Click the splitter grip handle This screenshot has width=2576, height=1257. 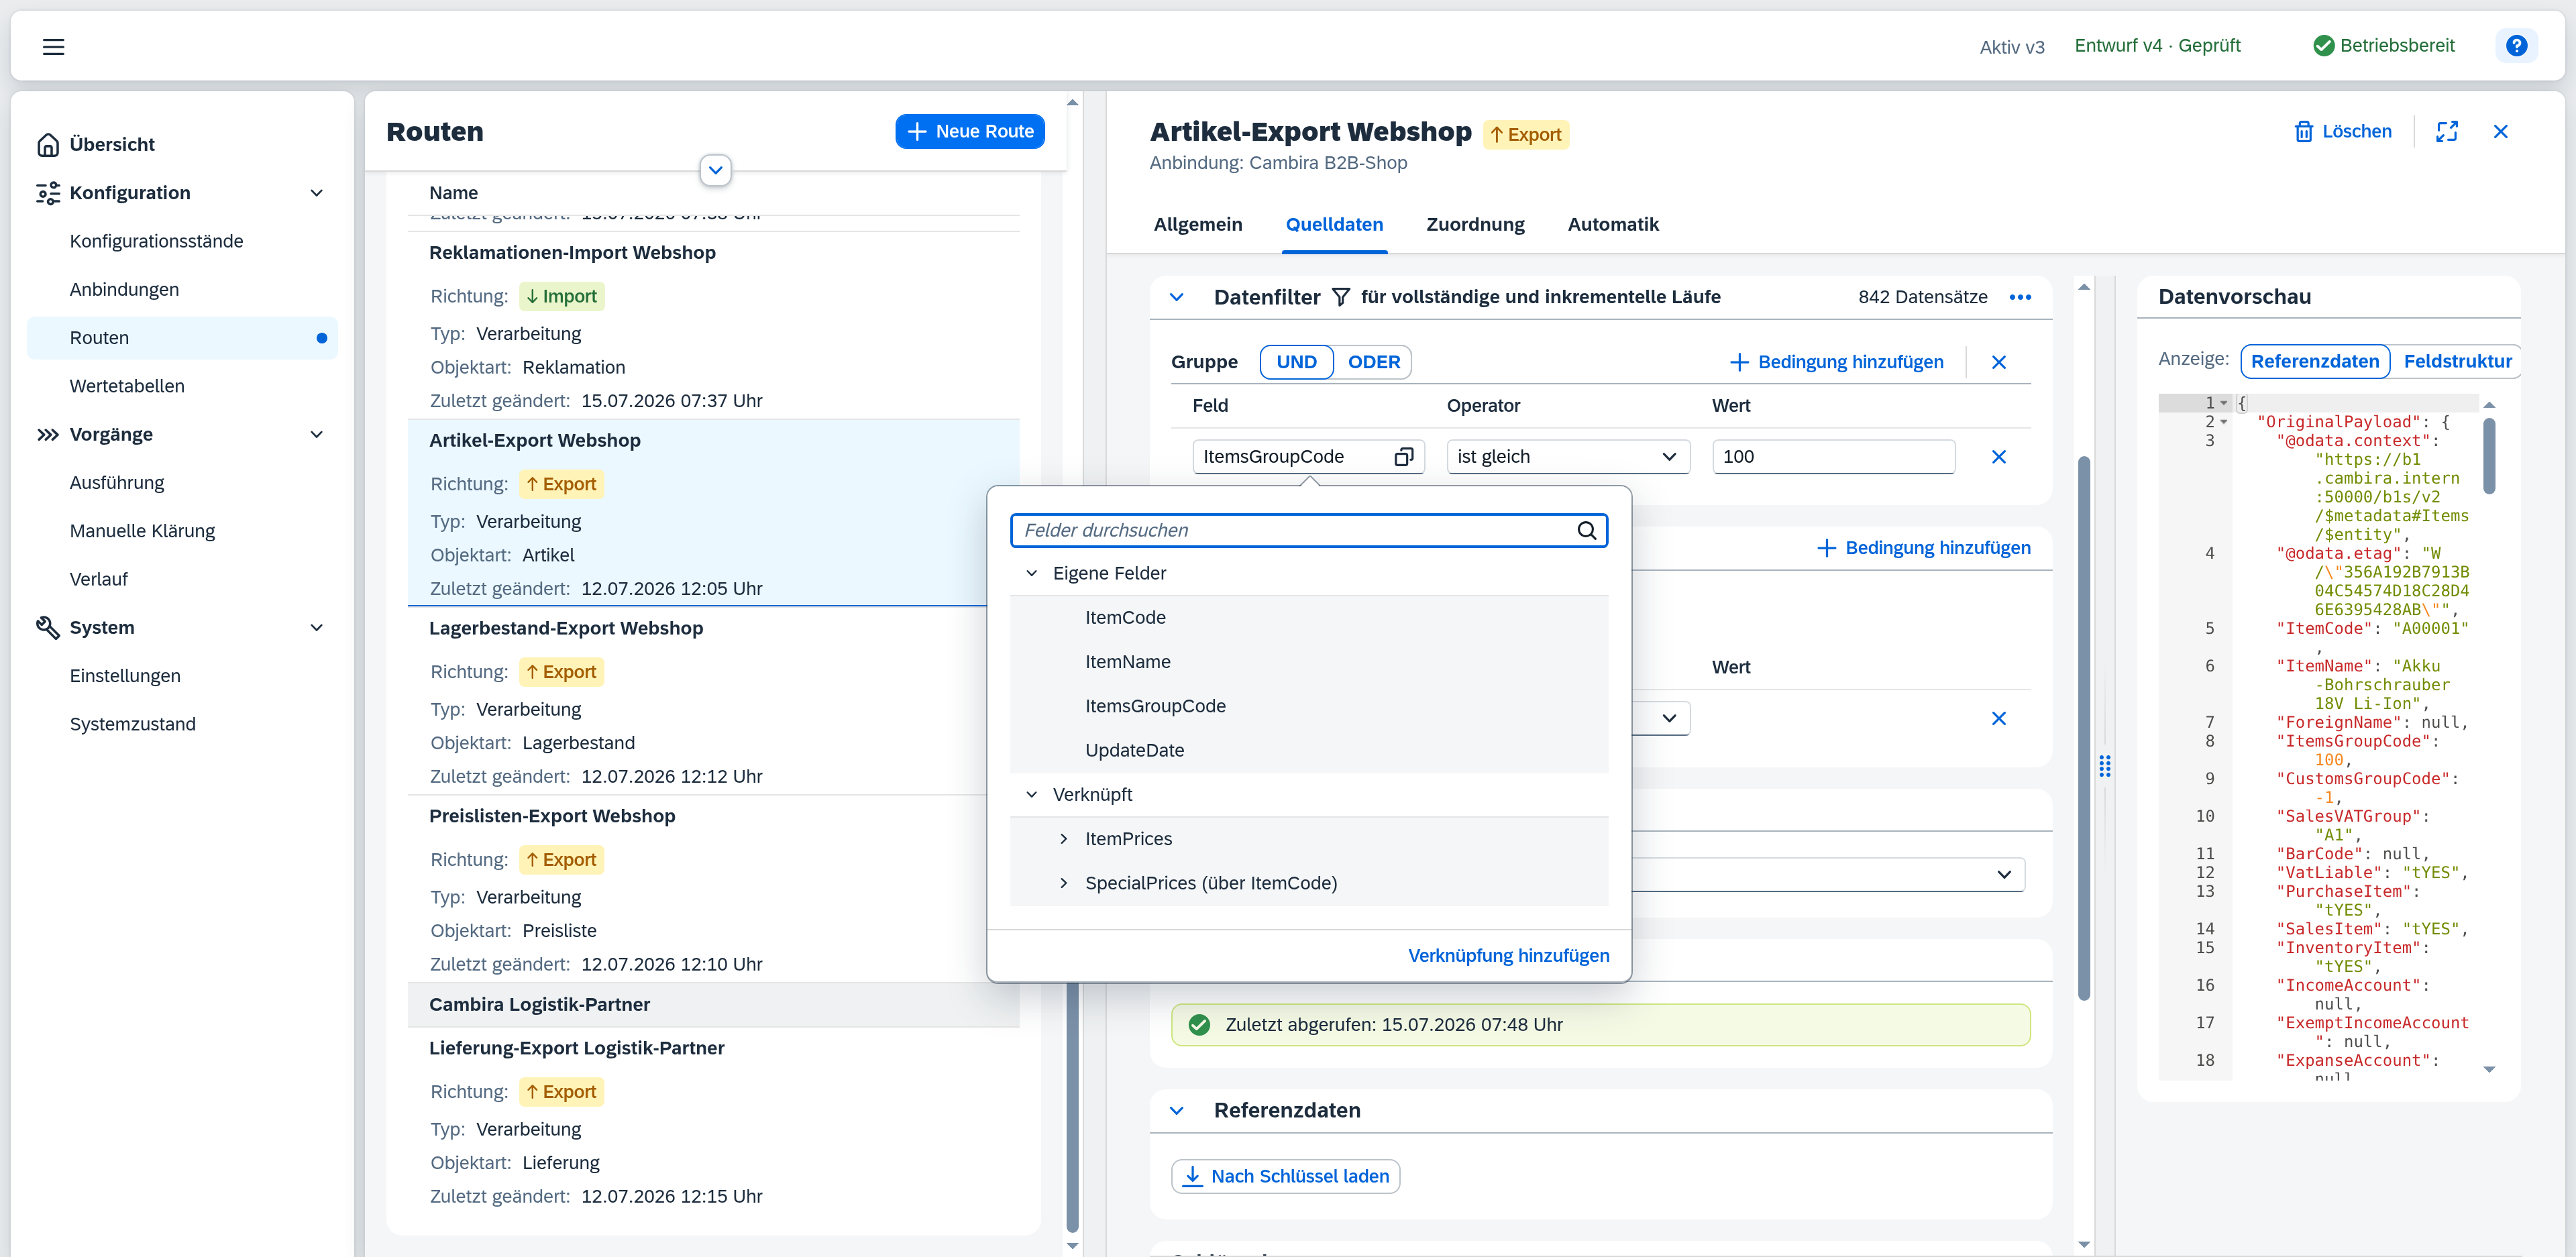[2105, 767]
